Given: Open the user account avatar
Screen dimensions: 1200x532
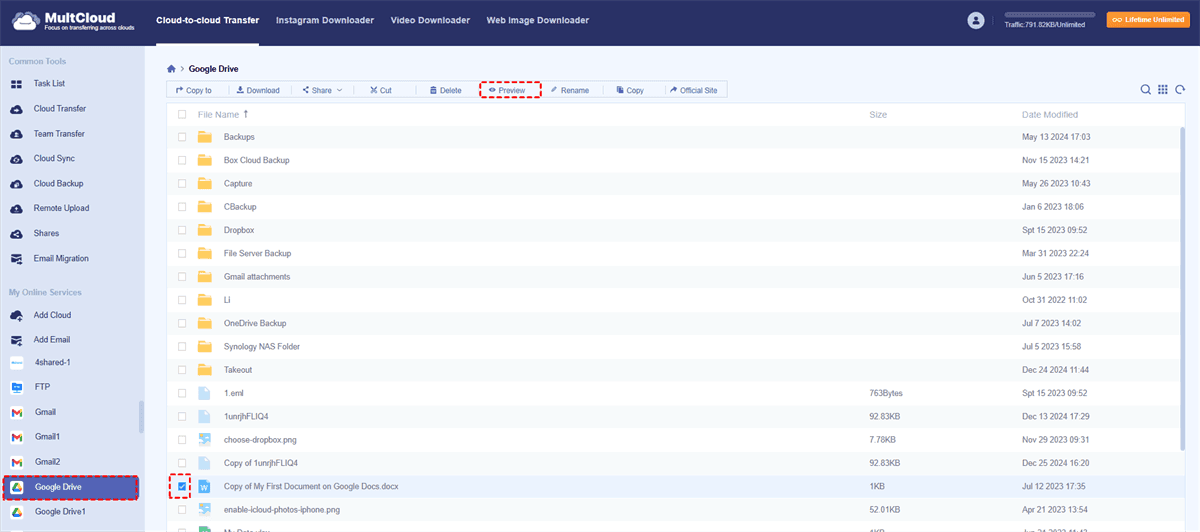Looking at the screenshot, I should (976, 20).
